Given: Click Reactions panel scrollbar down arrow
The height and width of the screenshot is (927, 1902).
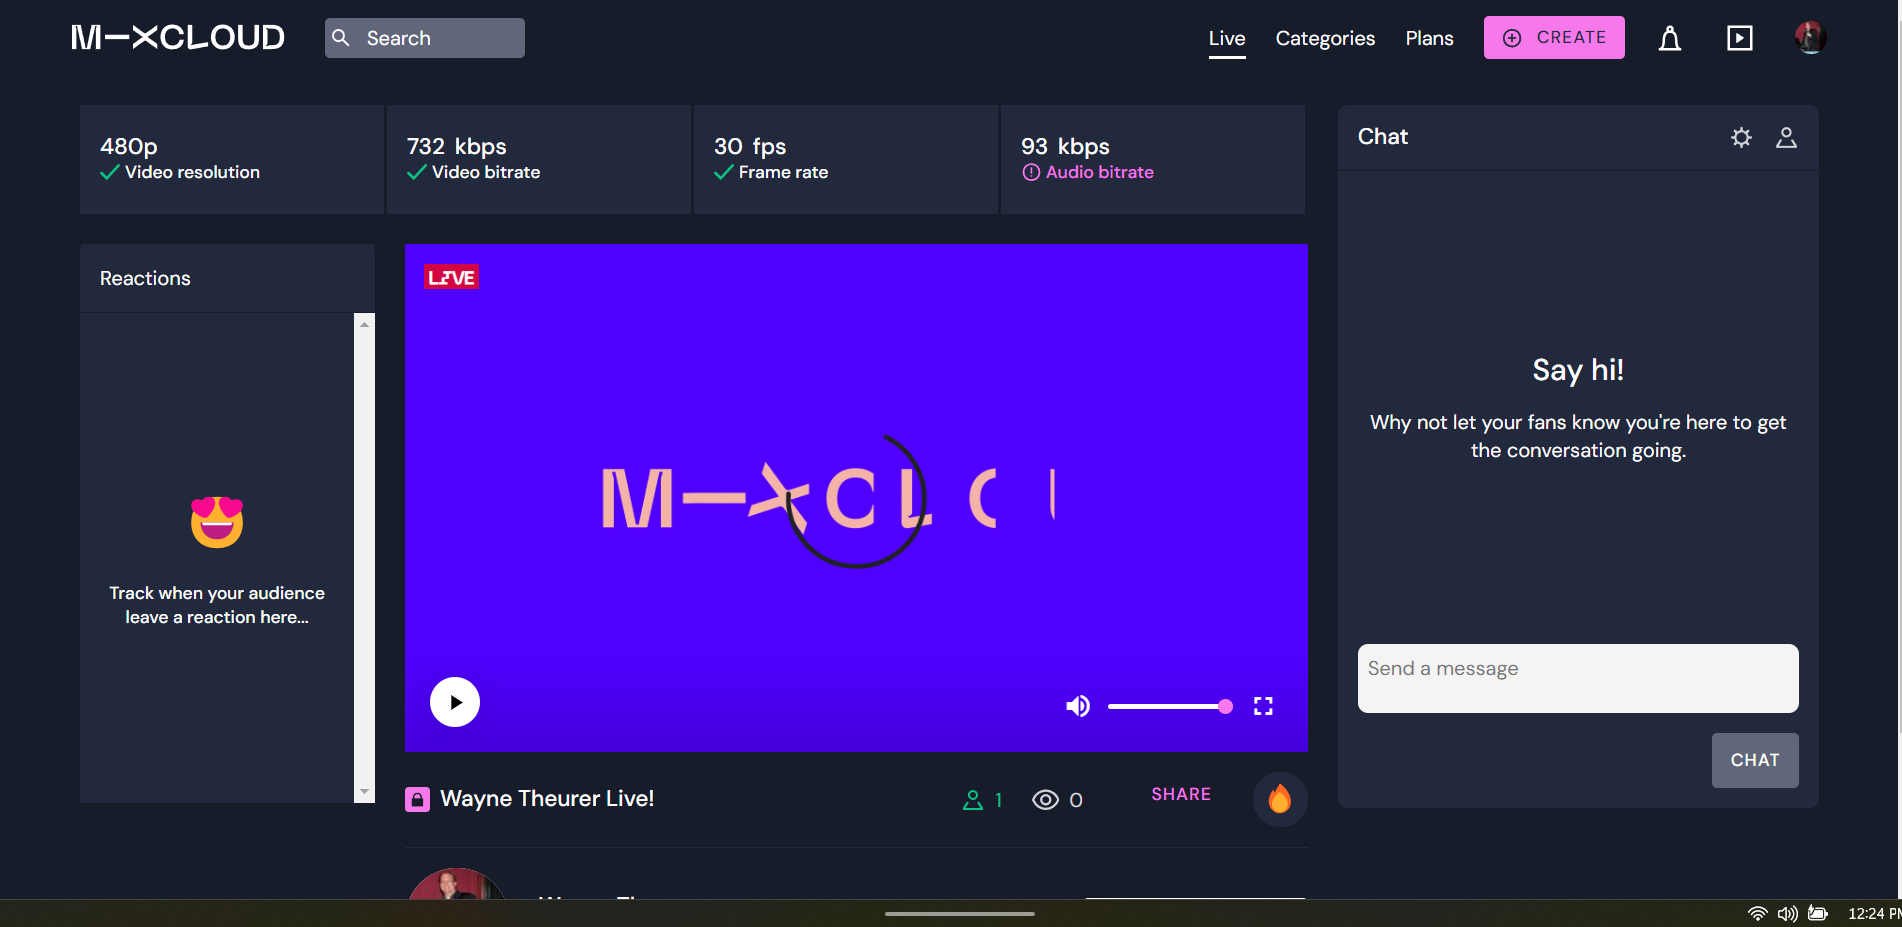Looking at the screenshot, I should click(x=365, y=792).
